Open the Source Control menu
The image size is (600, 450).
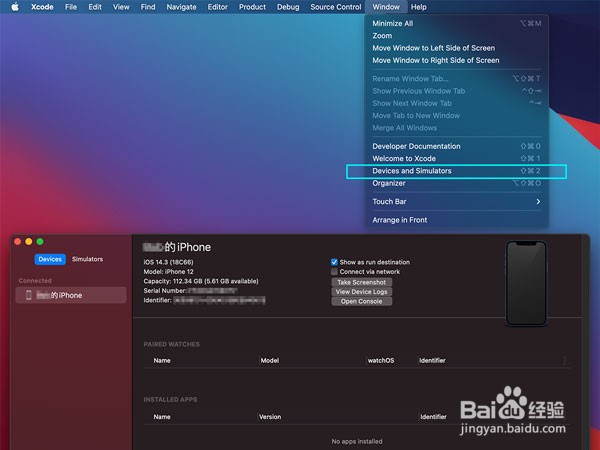click(336, 7)
